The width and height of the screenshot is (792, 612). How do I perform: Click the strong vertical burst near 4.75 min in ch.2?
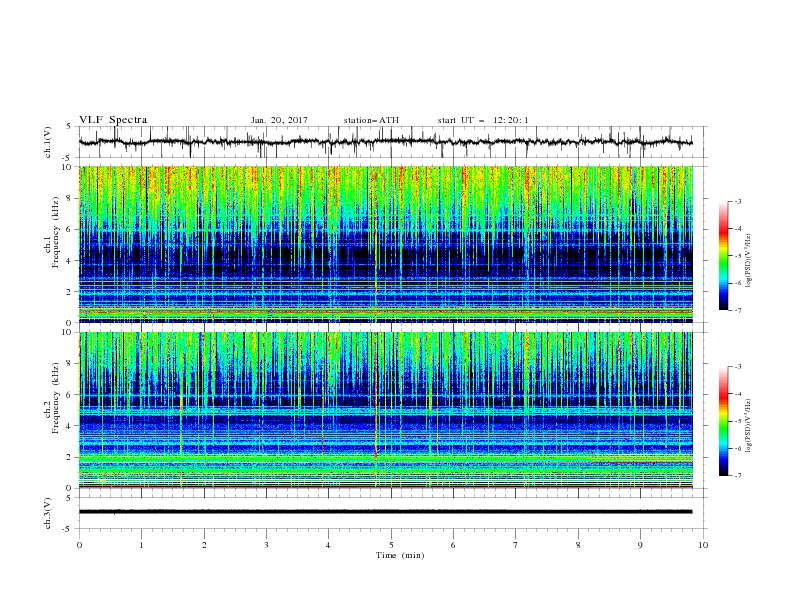tap(375, 410)
